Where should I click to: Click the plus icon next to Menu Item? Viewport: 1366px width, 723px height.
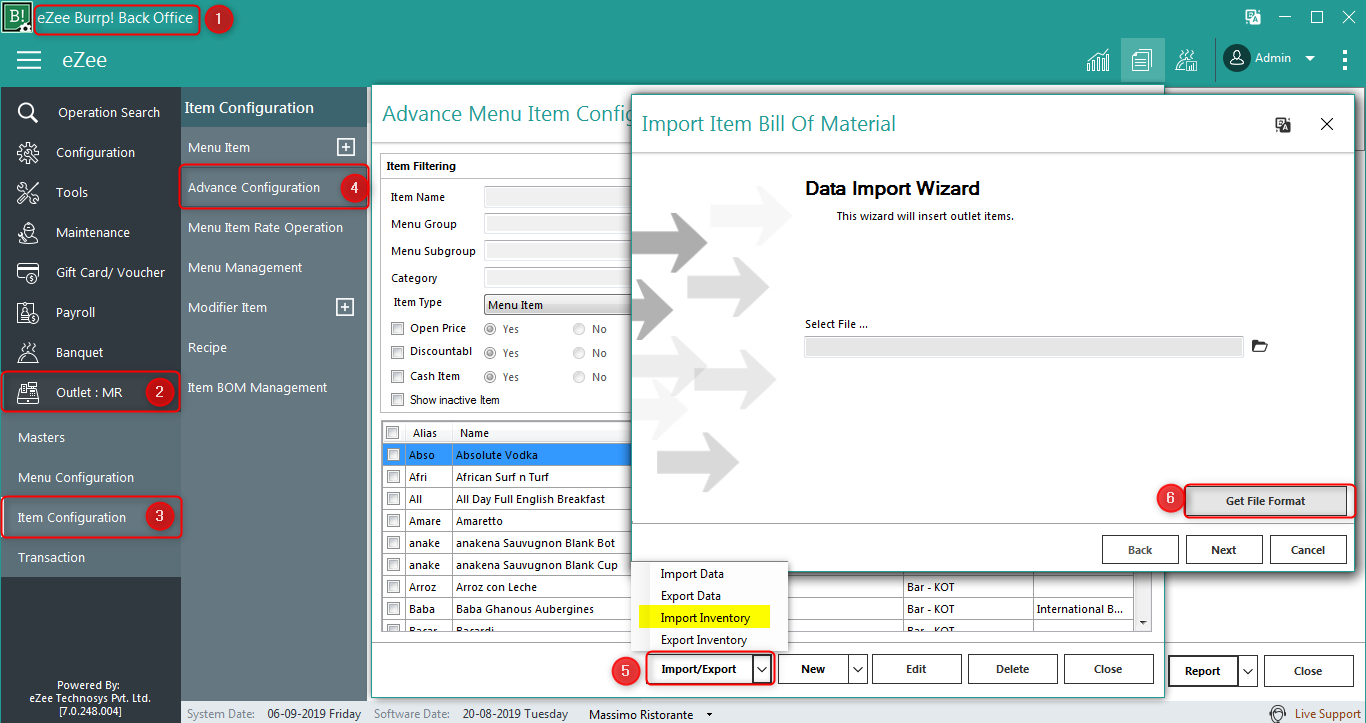[x=345, y=147]
